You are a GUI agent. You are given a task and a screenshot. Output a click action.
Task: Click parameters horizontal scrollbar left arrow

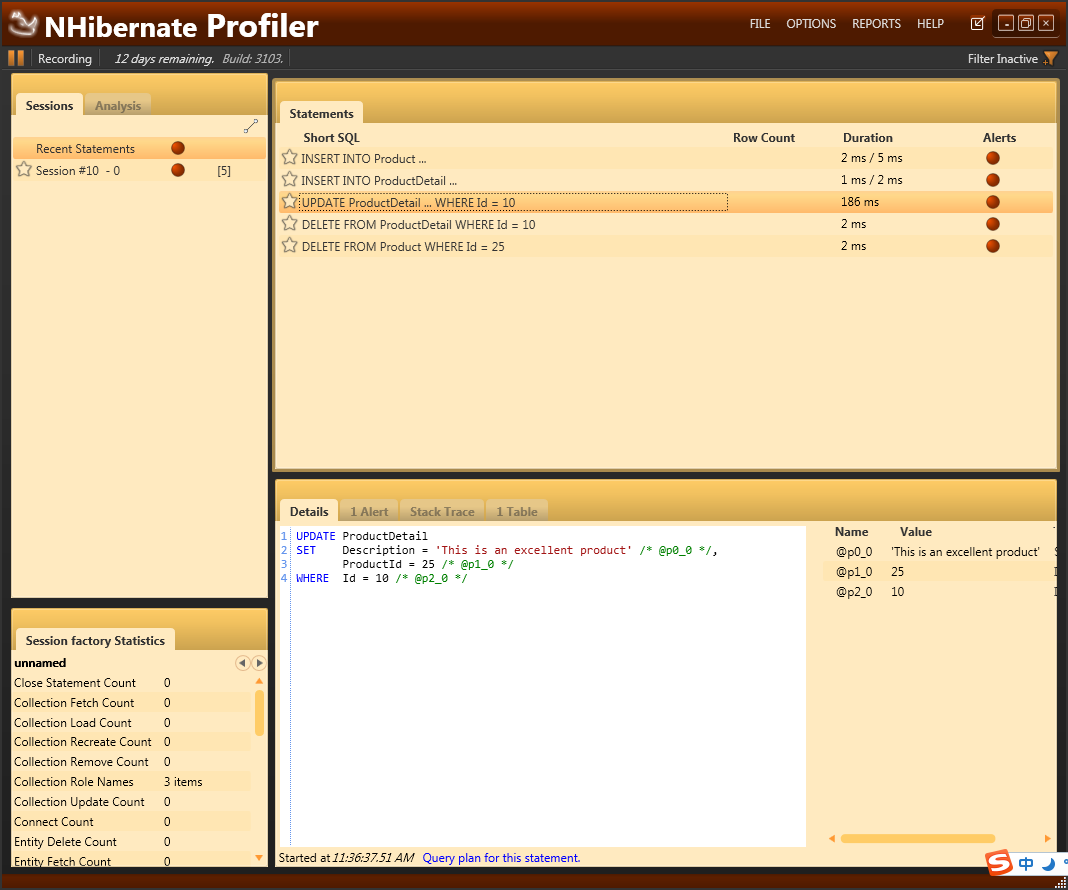click(x=832, y=838)
